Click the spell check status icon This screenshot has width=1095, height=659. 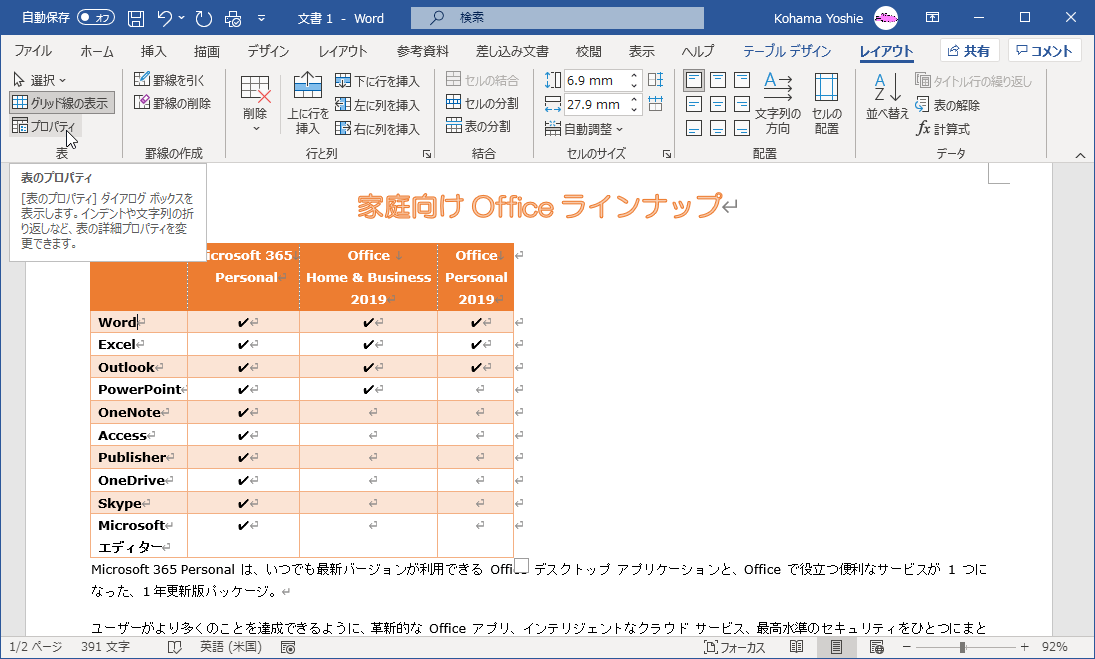175,647
